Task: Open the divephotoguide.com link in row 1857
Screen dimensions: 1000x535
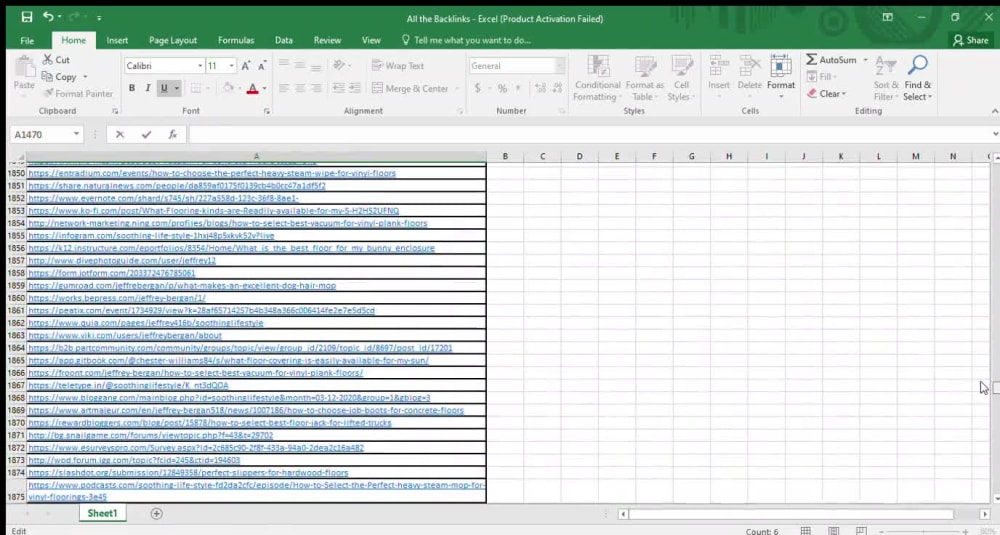Action: 122,261
